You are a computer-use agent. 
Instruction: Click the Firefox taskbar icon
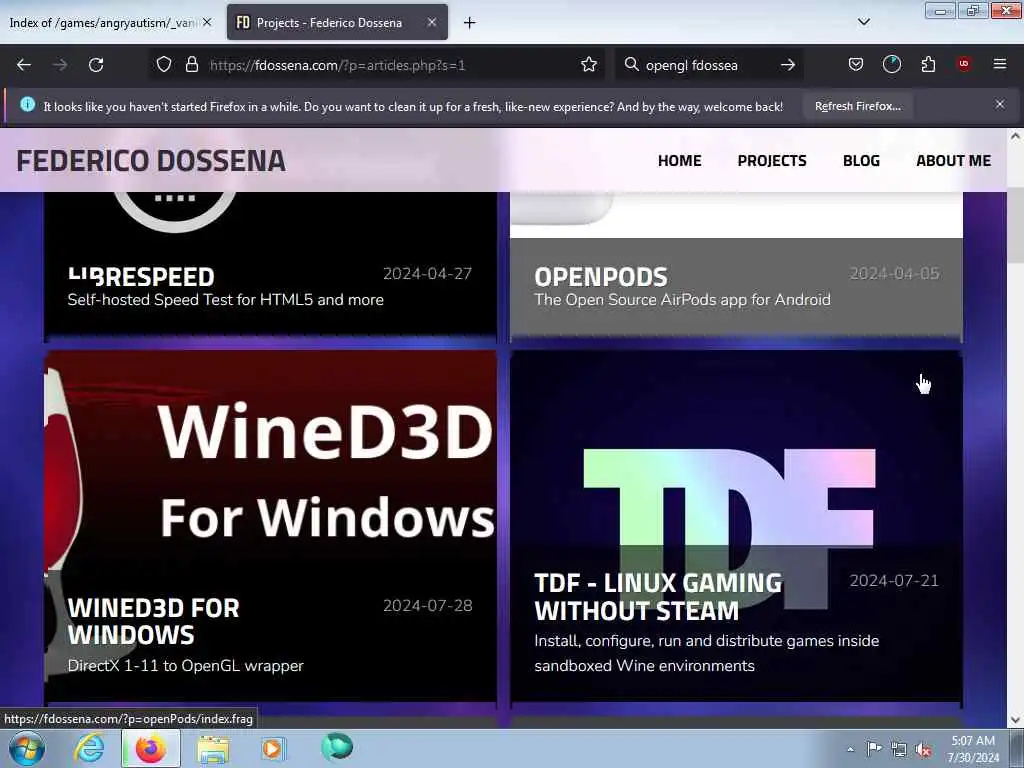[x=151, y=748]
